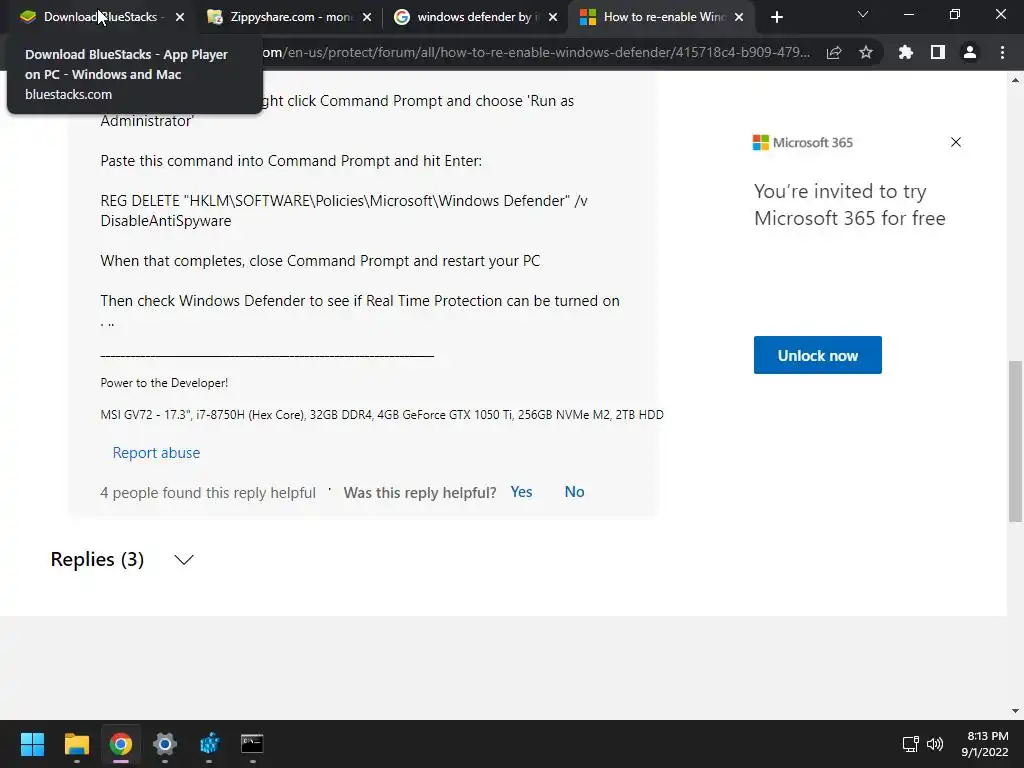The image size is (1024, 768).
Task: Open the Chrome three-dot menu
Action: pyautogui.click(x=1002, y=52)
